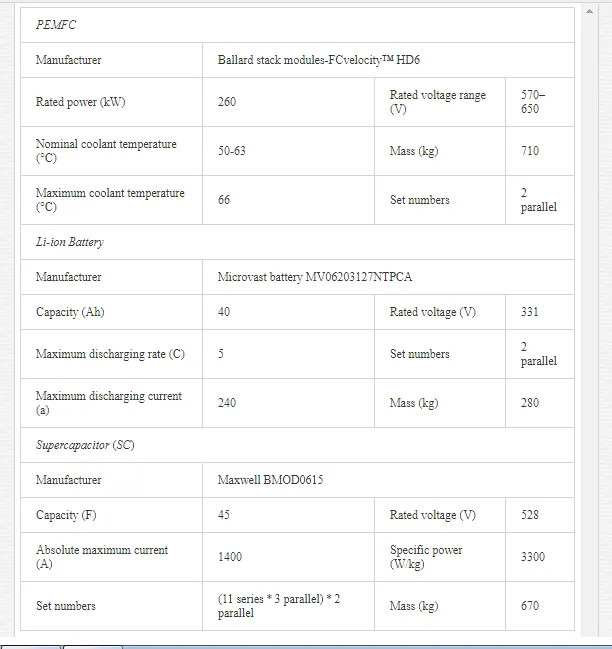The height and width of the screenshot is (649, 612).
Task: Click the Capacity (Ah) label cell
Action: [x=111, y=312]
